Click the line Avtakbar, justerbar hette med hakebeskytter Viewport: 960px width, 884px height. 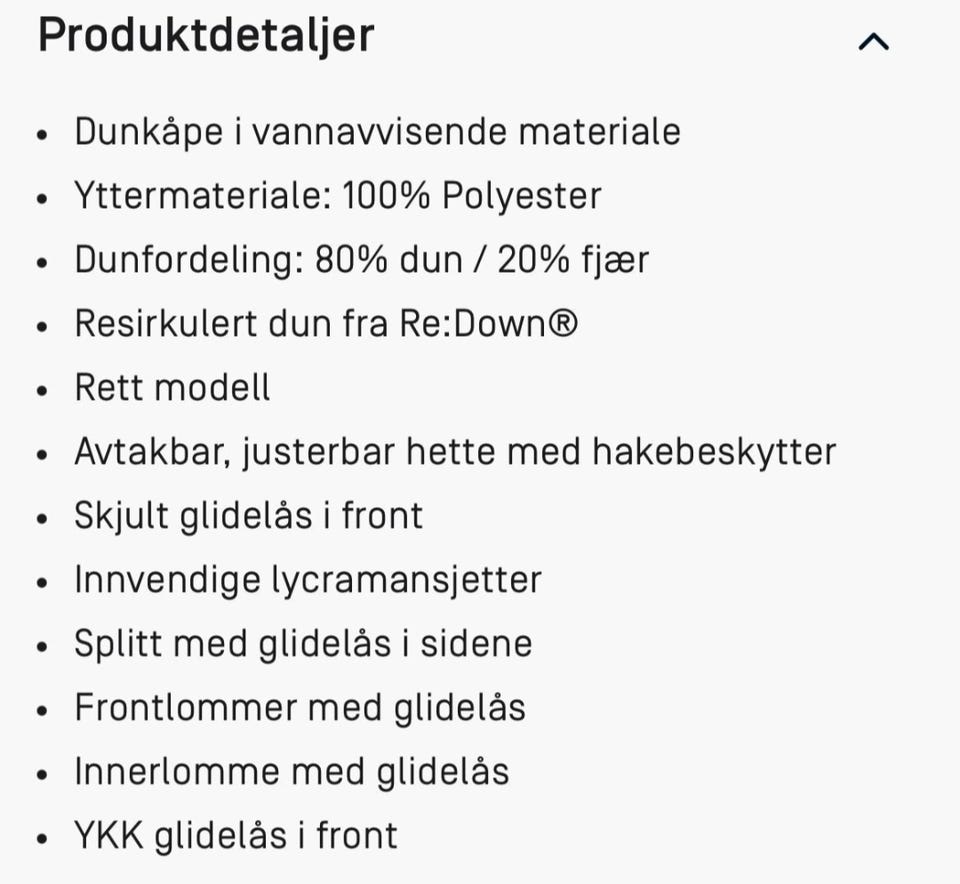coord(455,452)
